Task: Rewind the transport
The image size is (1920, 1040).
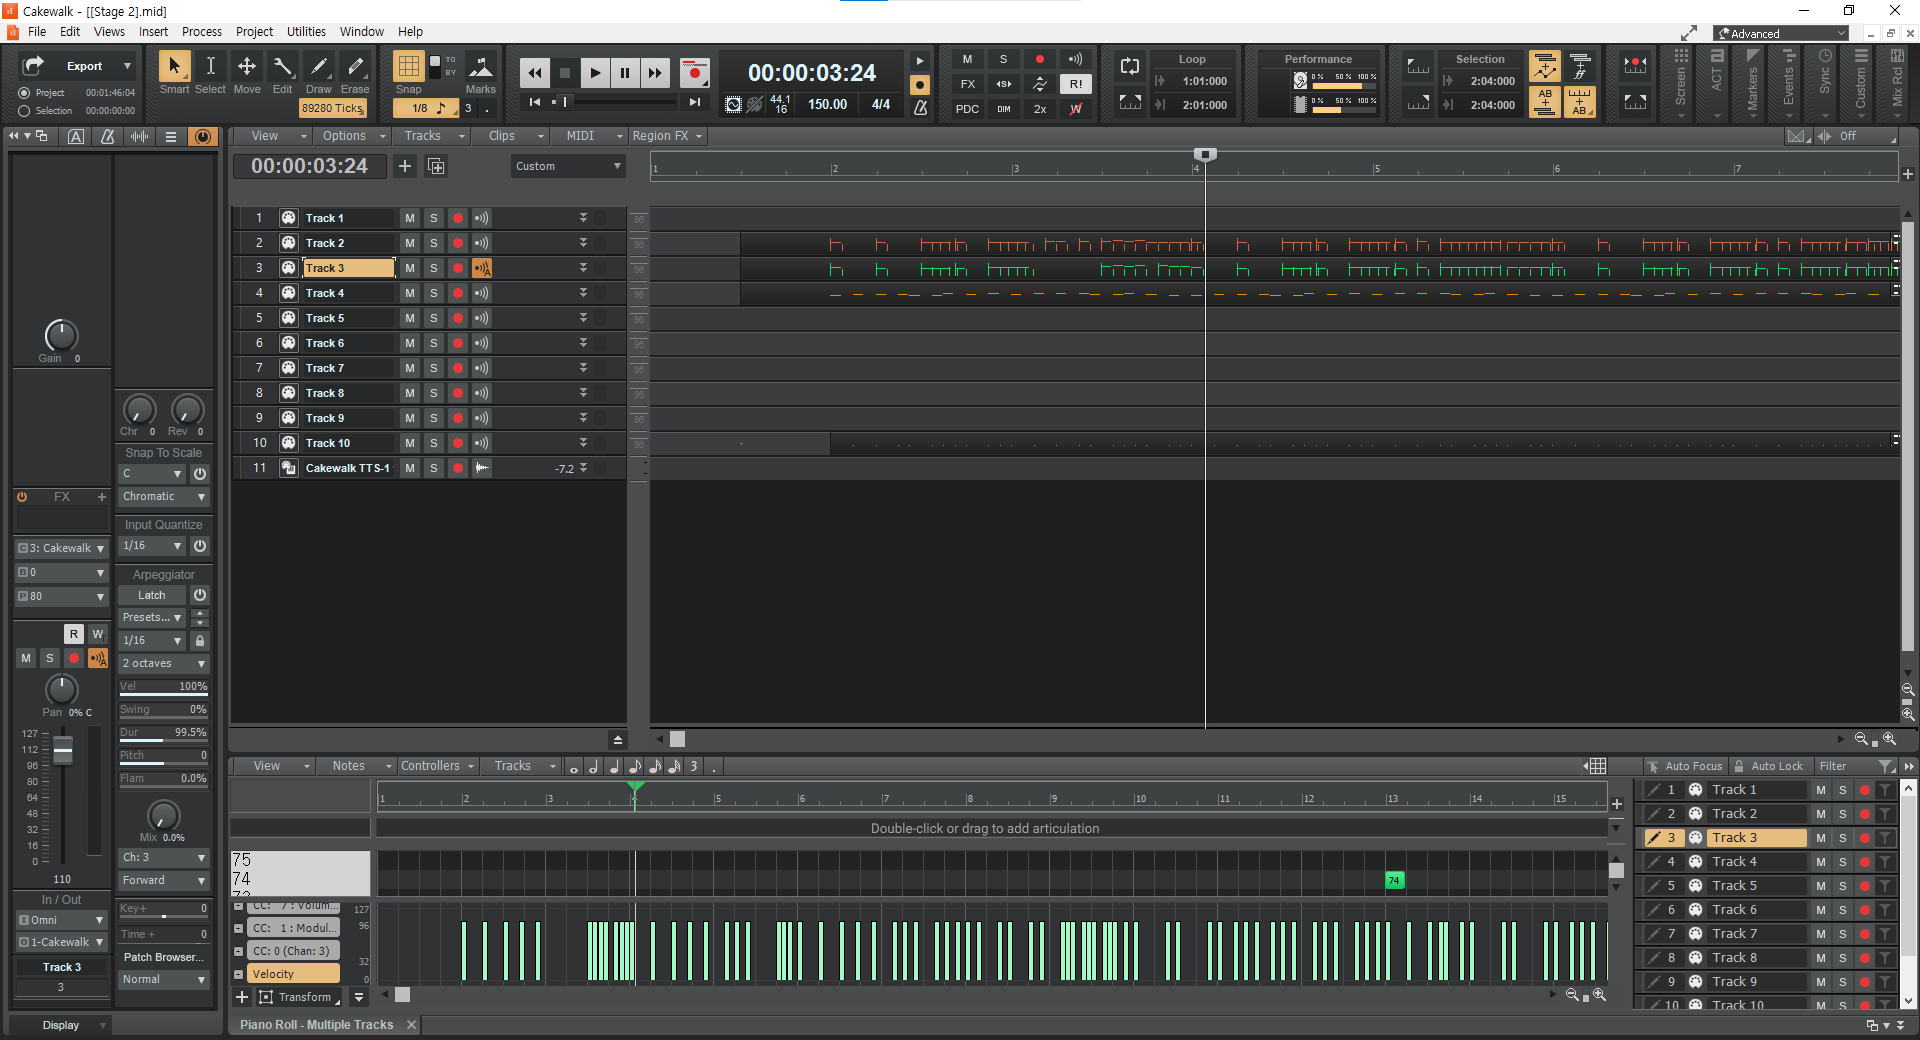Action: point(535,72)
